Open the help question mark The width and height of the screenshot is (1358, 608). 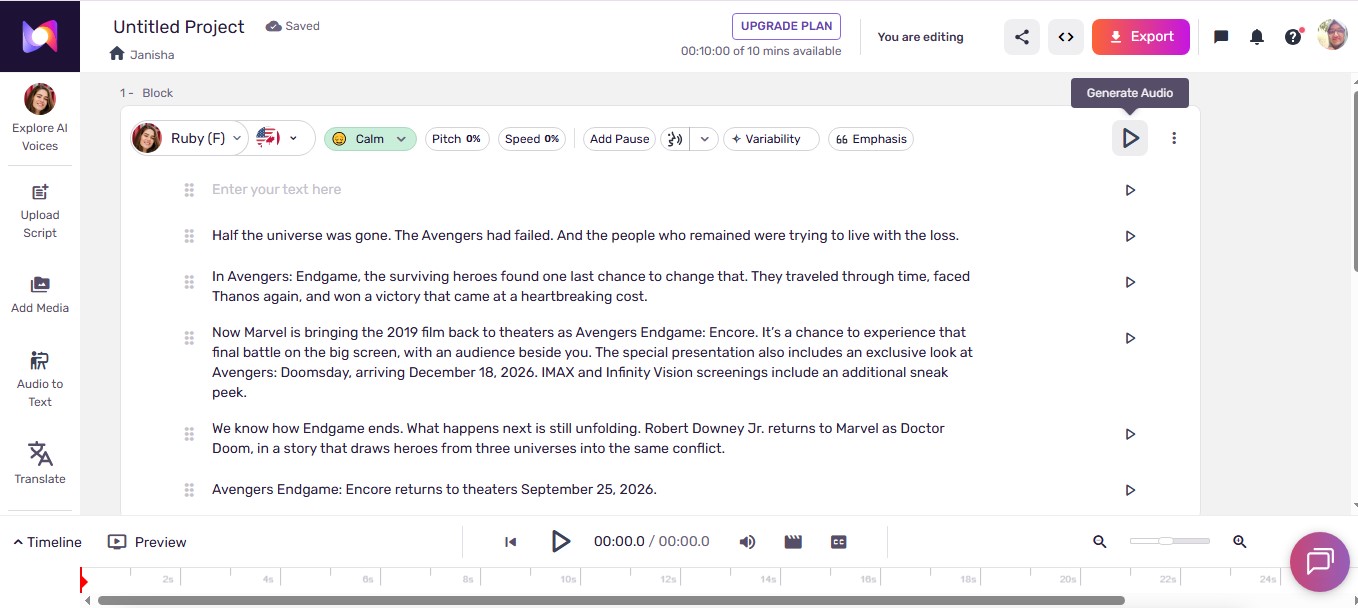click(1293, 37)
